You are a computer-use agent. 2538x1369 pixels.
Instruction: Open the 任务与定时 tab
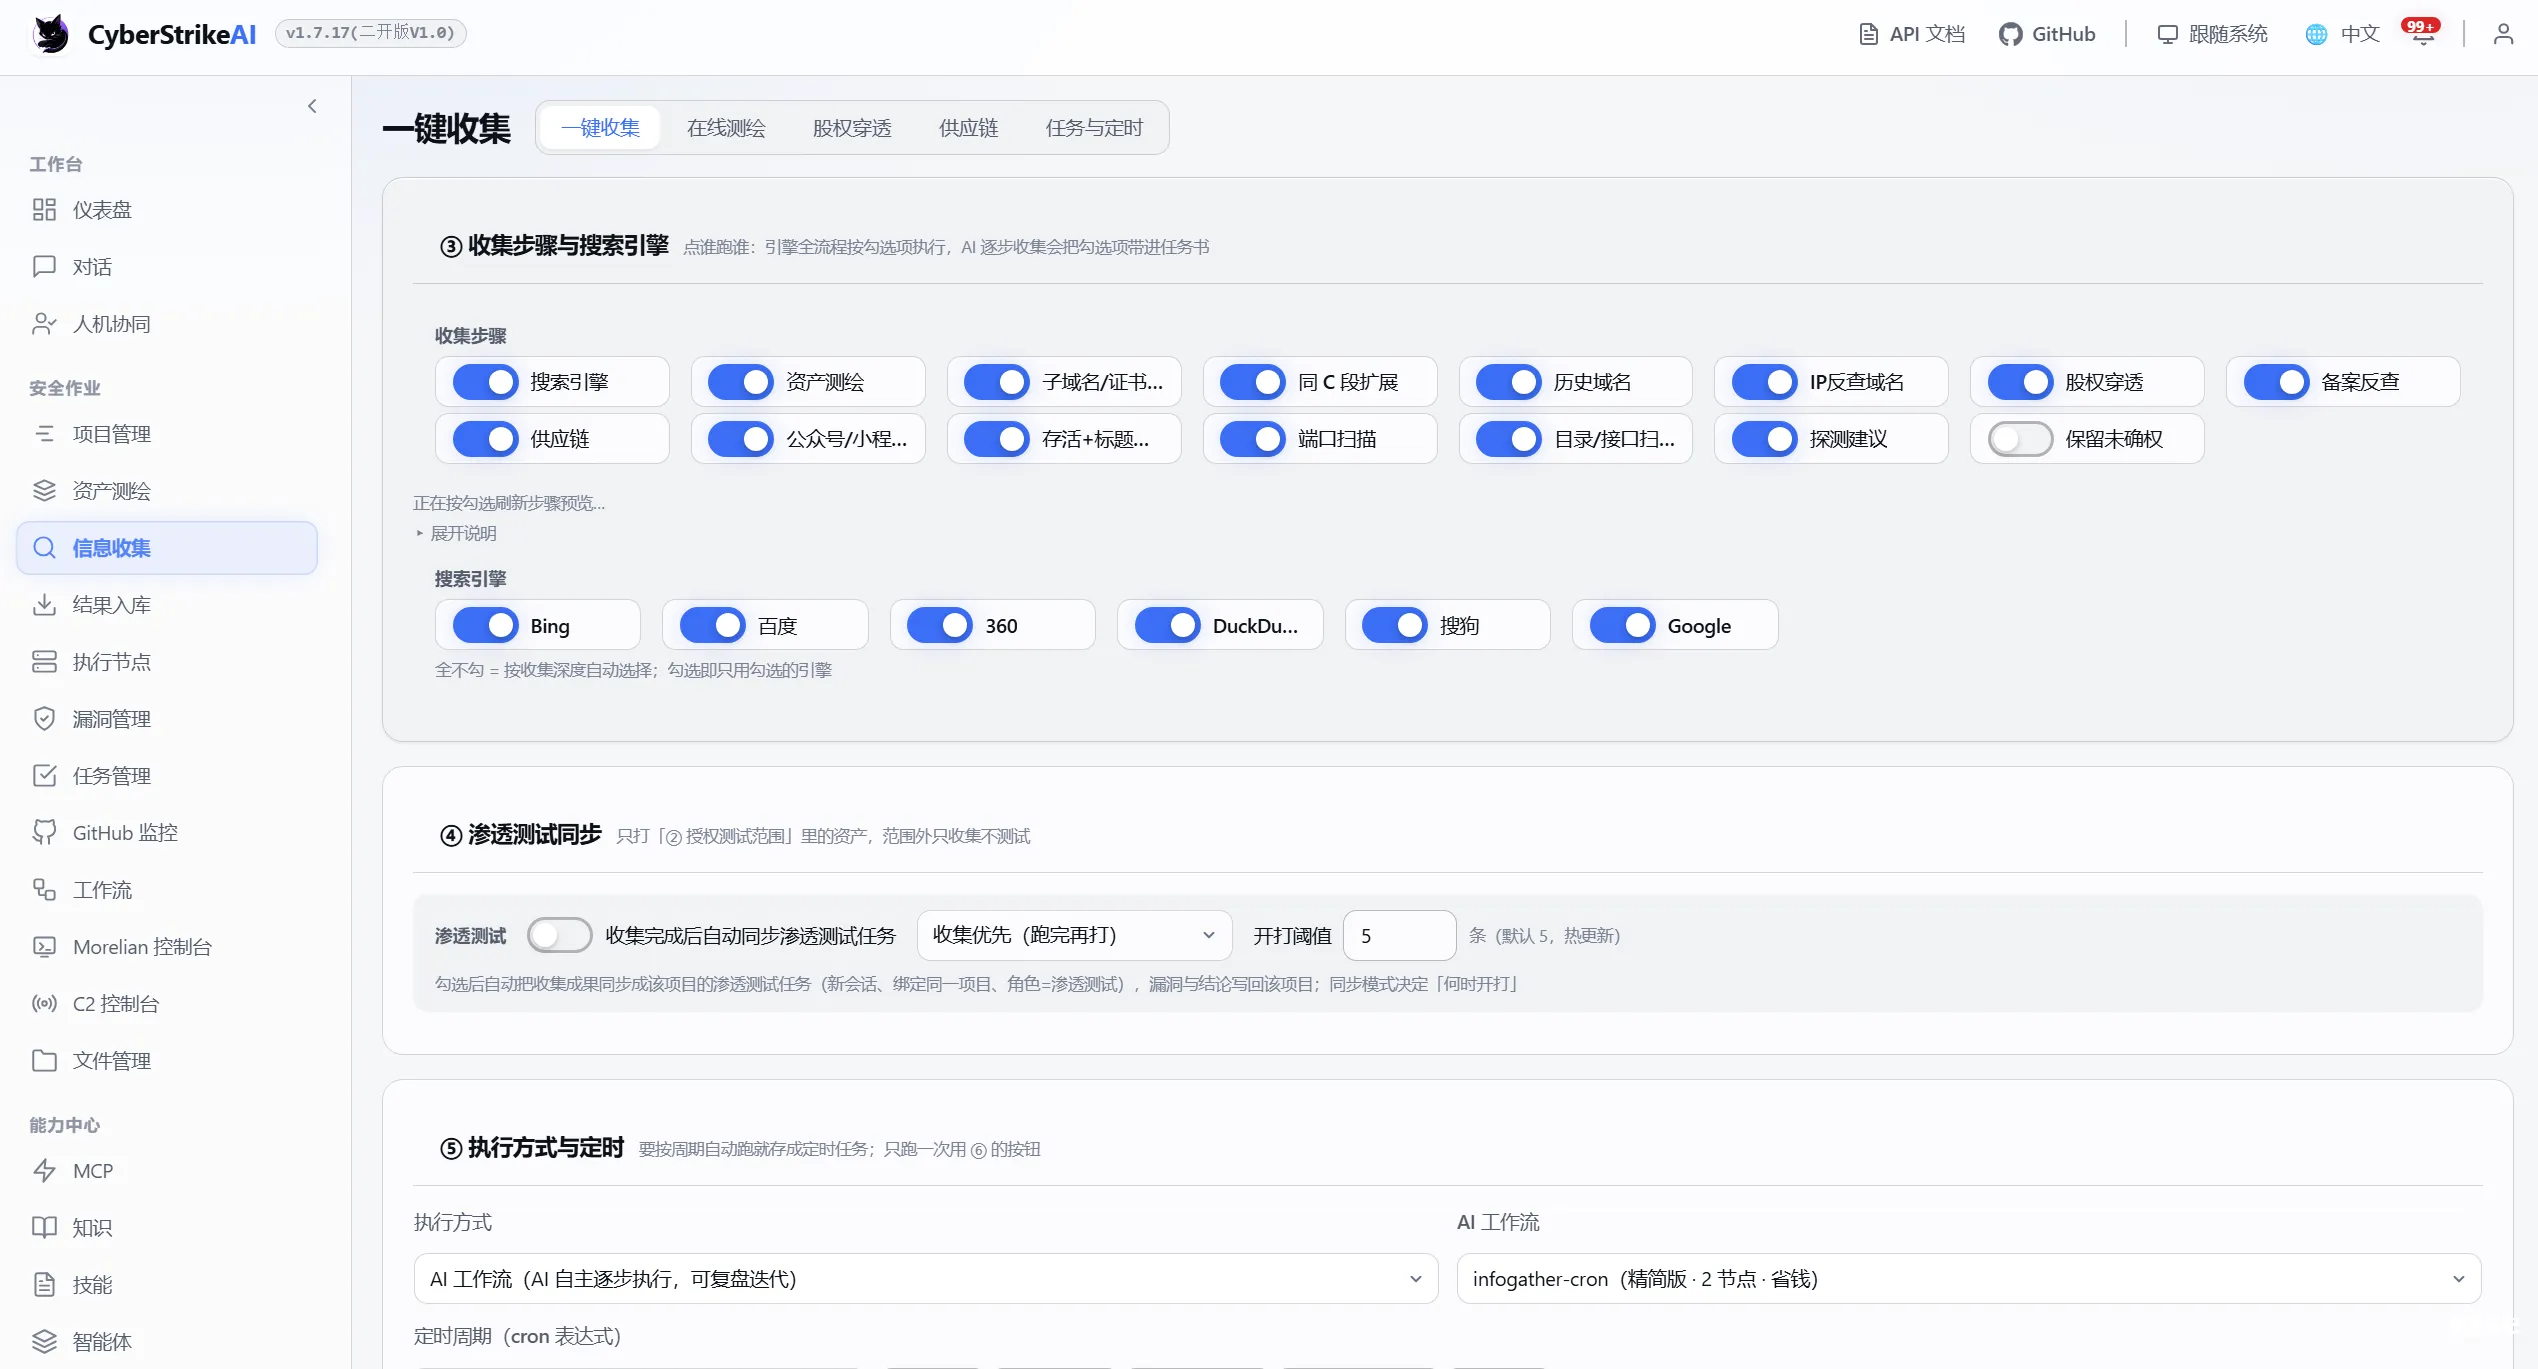[x=1094, y=128]
